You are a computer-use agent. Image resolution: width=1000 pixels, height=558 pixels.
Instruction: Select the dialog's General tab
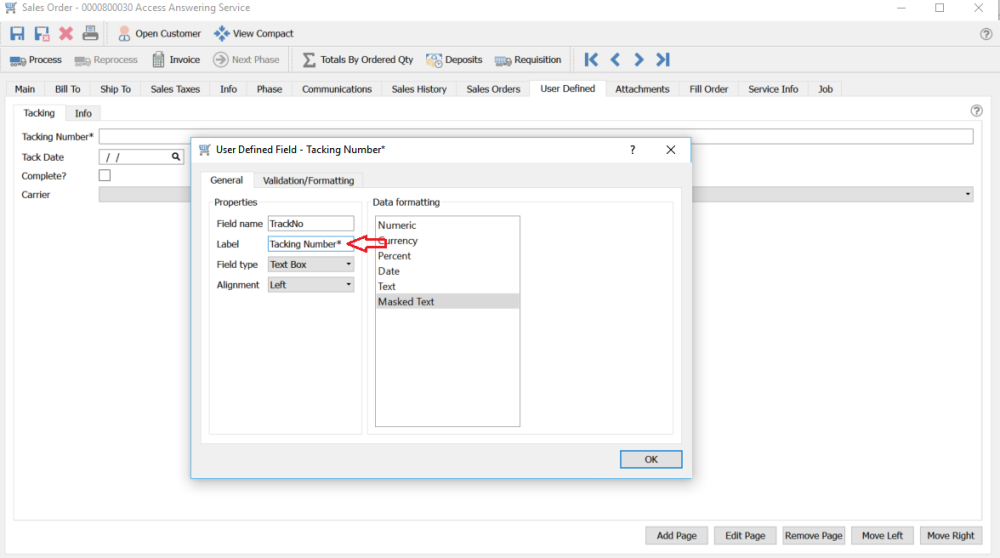click(226, 180)
